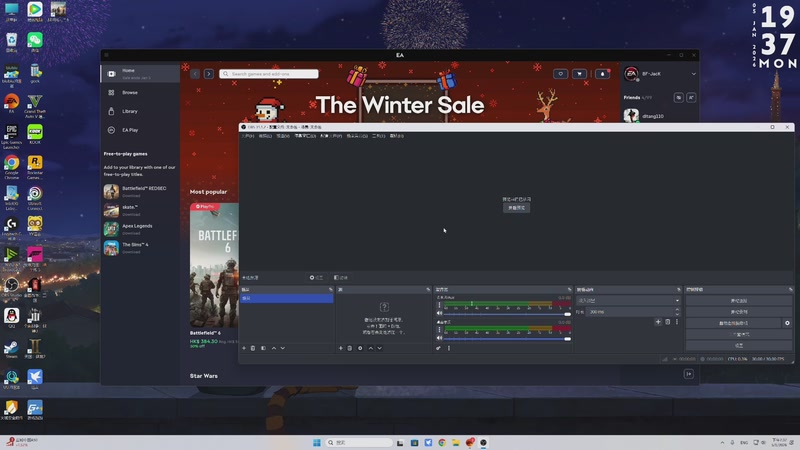The height and width of the screenshot is (450, 800).
Task: Select The Sims 4 in EA free-to-play list
Action: (140, 247)
